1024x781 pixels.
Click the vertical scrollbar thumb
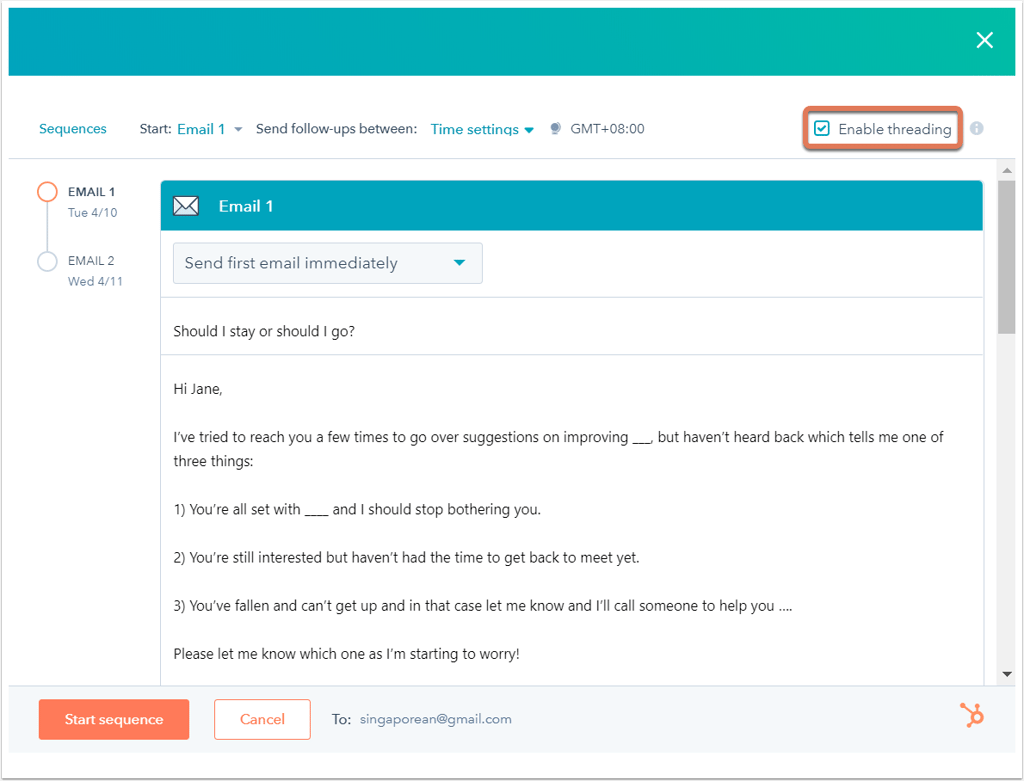coord(1006,257)
